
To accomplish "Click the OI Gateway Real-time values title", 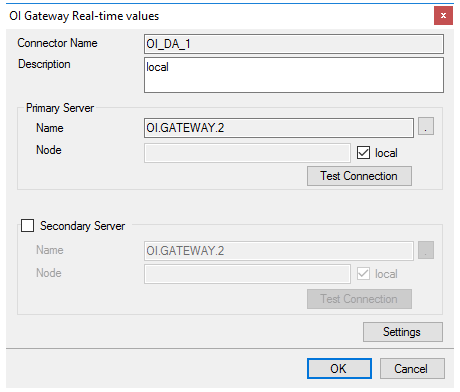I will point(84,16).
